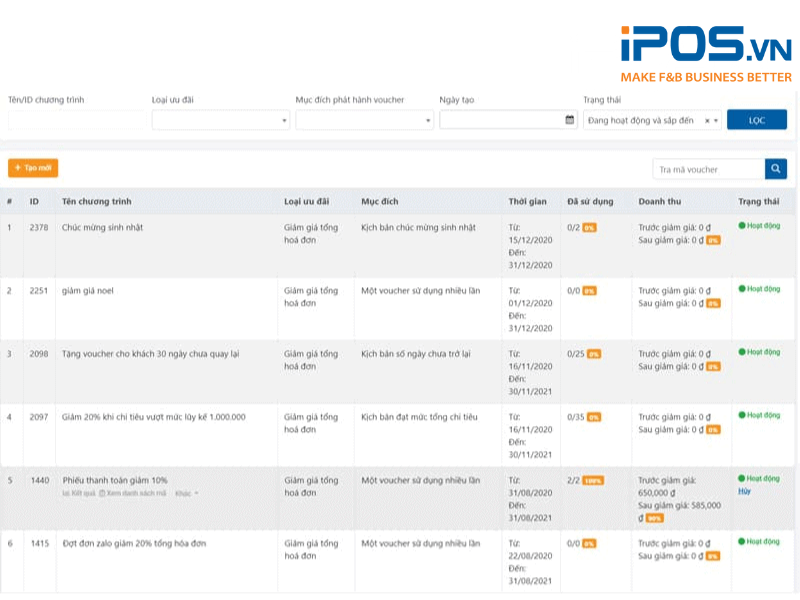Click the voucher search magnifier icon
Image resolution: width=800 pixels, height=600 pixels.
(x=775, y=169)
